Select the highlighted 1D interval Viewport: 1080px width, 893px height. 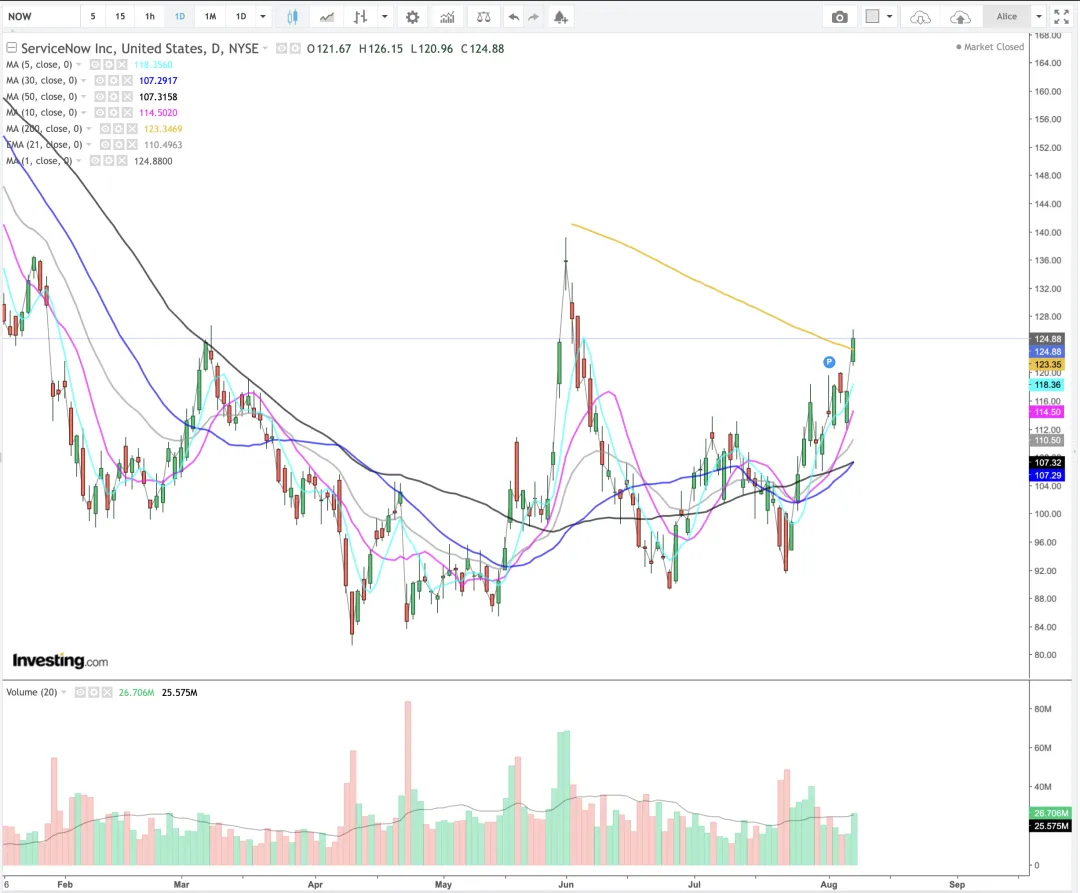pyautogui.click(x=180, y=17)
